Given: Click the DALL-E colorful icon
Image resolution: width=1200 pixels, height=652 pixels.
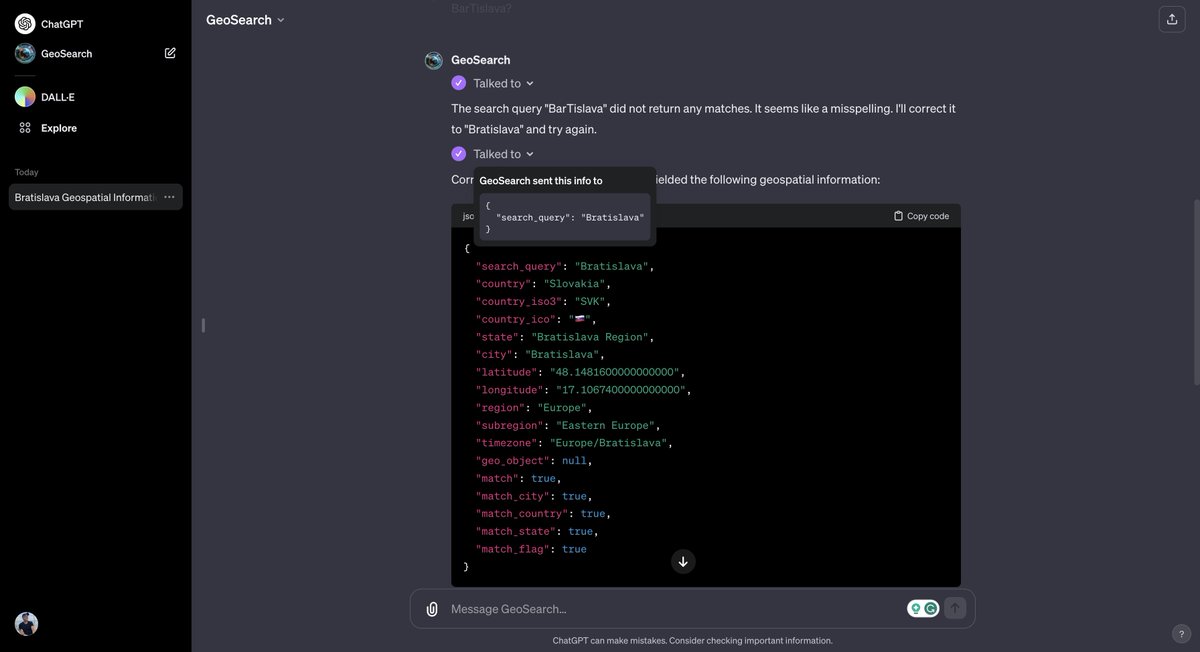Looking at the screenshot, I should 25,97.
